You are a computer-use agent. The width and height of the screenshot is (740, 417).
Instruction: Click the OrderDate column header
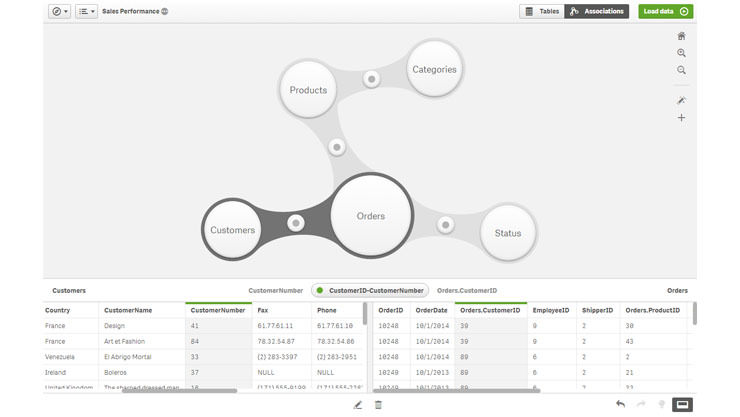point(431,310)
